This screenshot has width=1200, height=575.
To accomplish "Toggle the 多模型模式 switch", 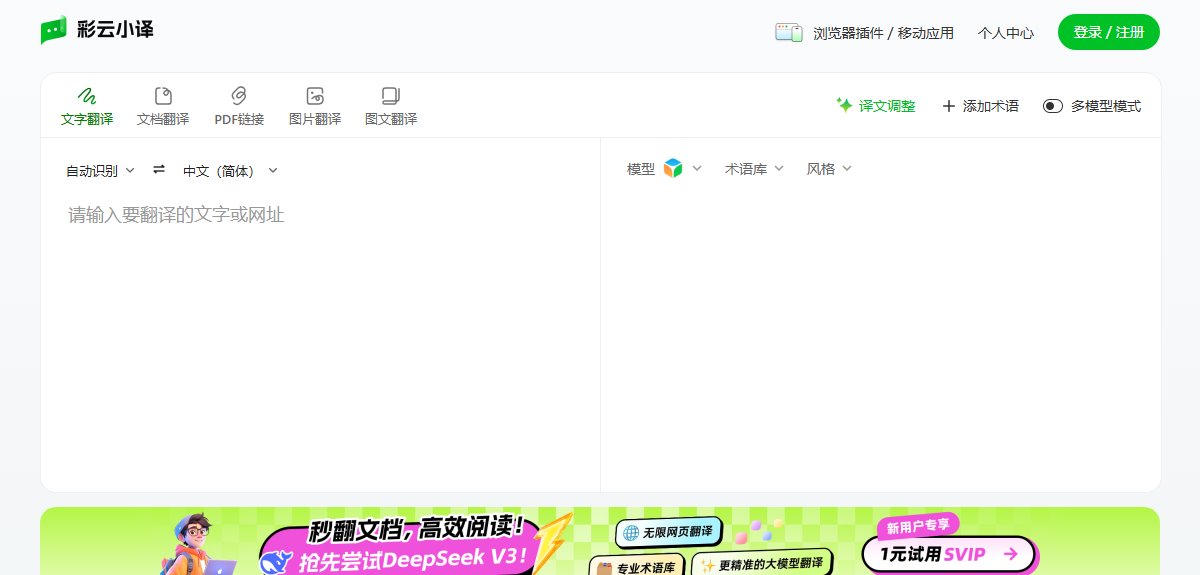I will [x=1052, y=106].
